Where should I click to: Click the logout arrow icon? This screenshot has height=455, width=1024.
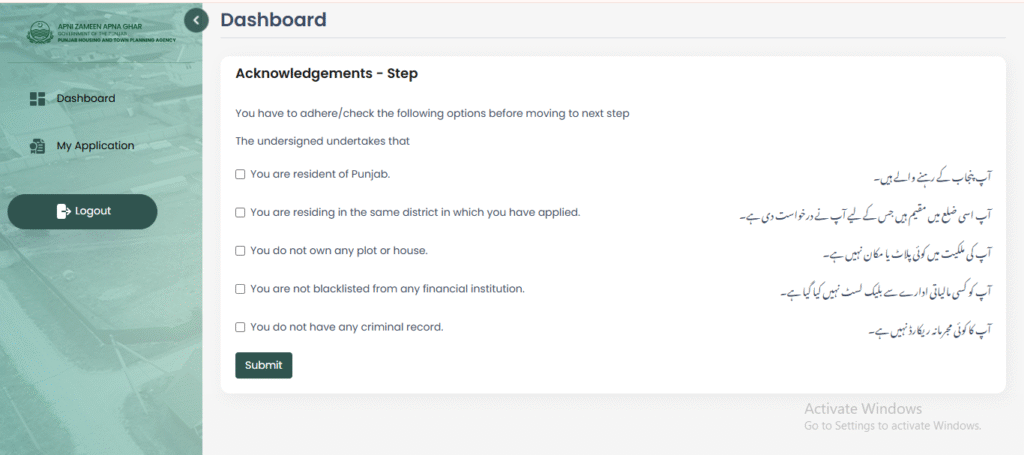(x=63, y=211)
